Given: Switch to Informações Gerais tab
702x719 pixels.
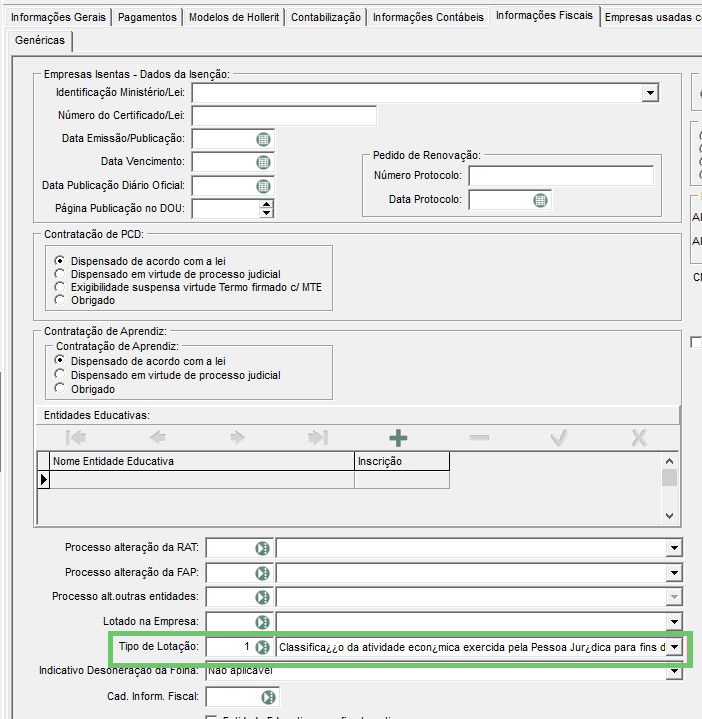Looking at the screenshot, I should (x=58, y=17).
